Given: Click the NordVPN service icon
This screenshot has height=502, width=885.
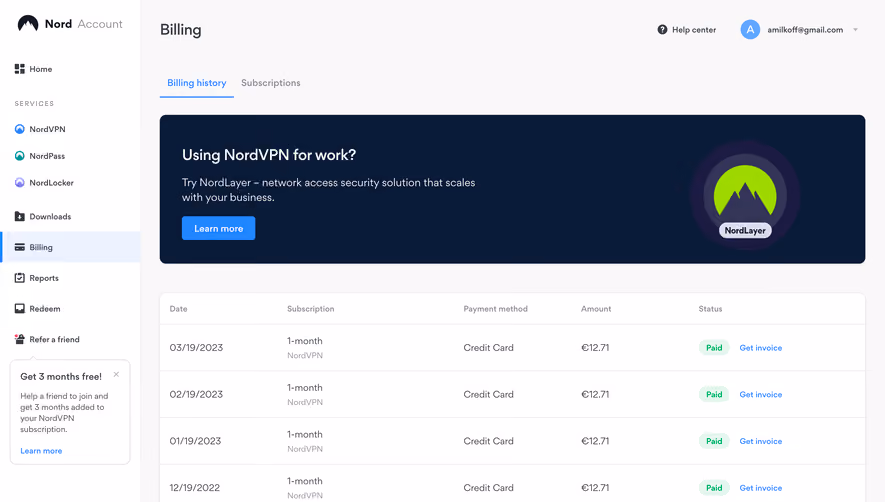Looking at the screenshot, I should [20, 129].
